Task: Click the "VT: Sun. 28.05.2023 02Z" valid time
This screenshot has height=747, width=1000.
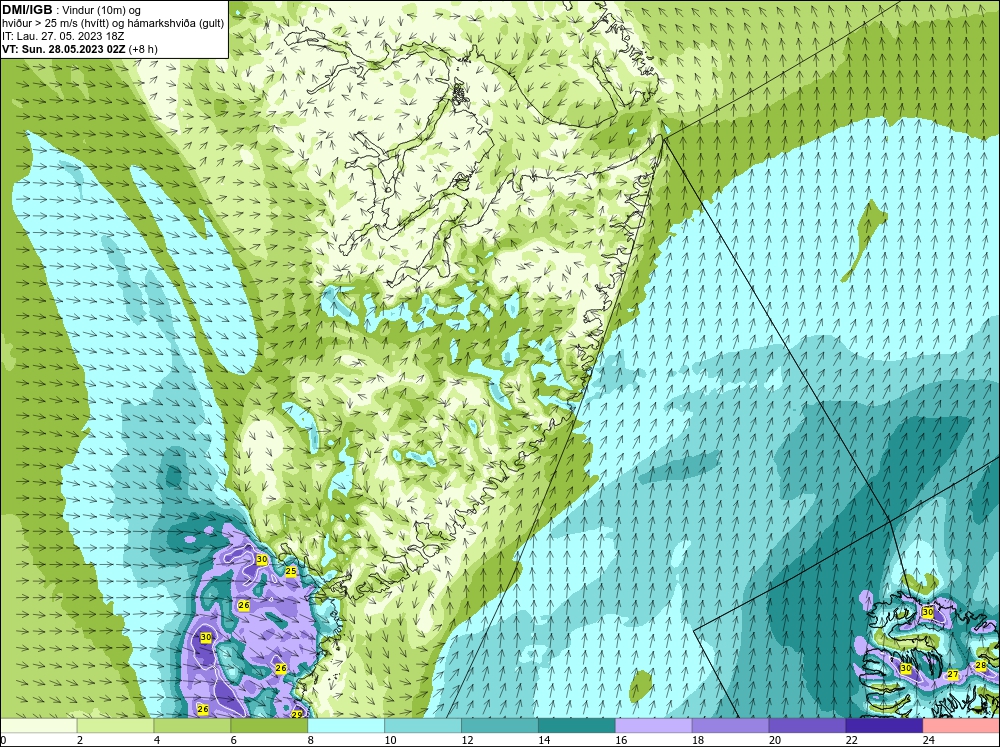Action: point(64,48)
